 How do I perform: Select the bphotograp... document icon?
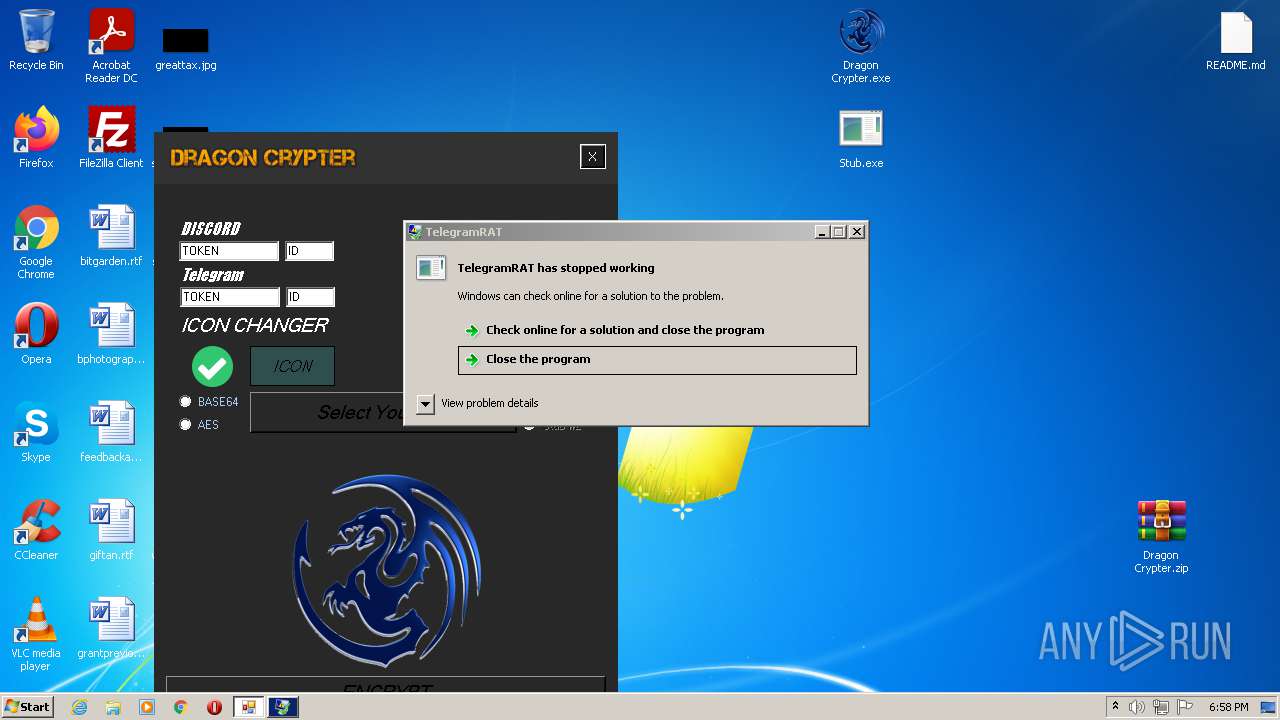111,334
